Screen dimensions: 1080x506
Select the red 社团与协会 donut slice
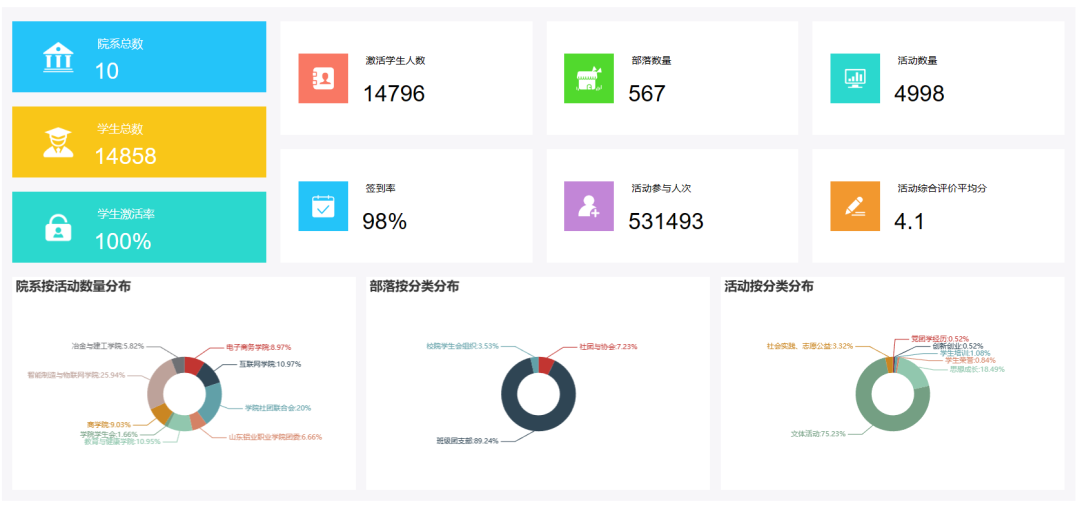(x=546, y=366)
